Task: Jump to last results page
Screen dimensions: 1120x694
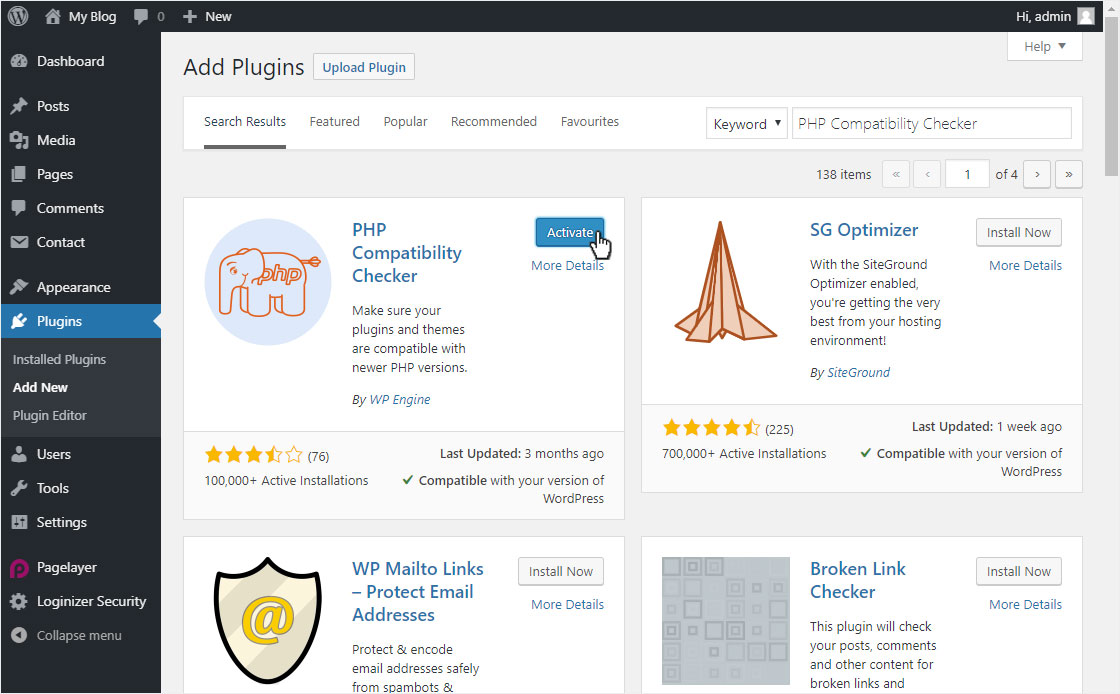Action: click(1069, 174)
